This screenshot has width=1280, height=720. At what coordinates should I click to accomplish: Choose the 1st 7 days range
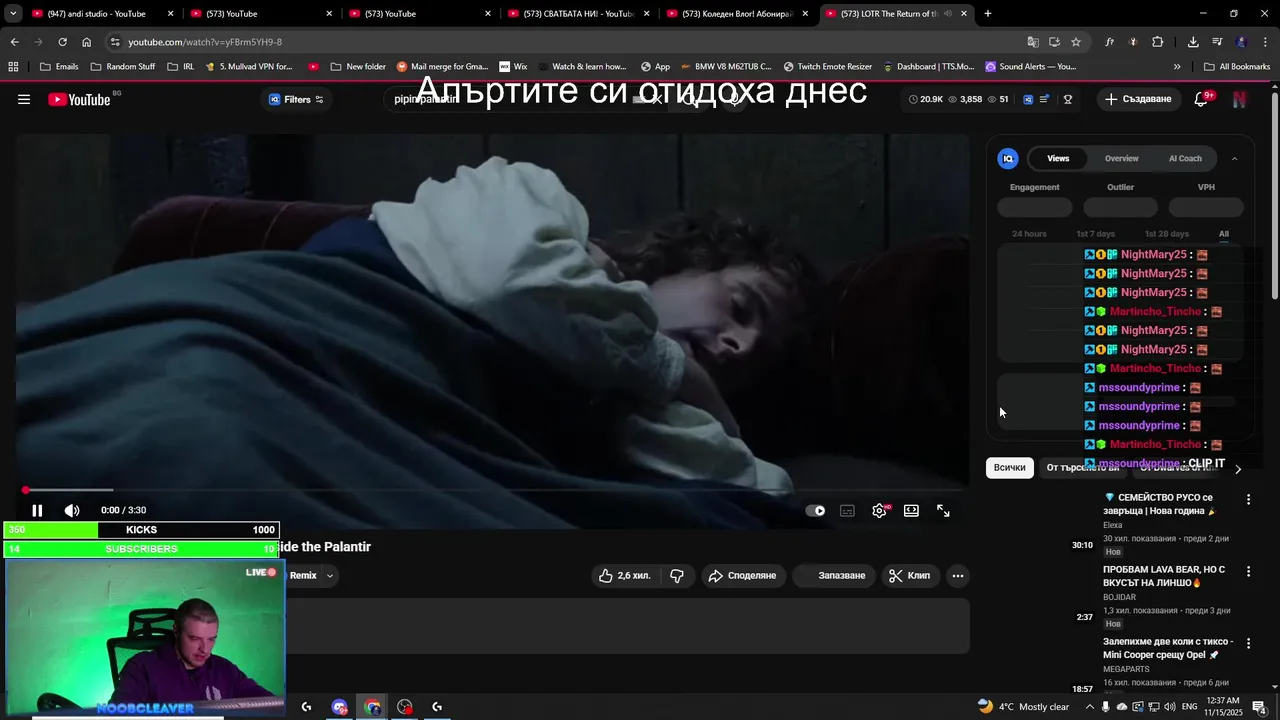click(1095, 234)
